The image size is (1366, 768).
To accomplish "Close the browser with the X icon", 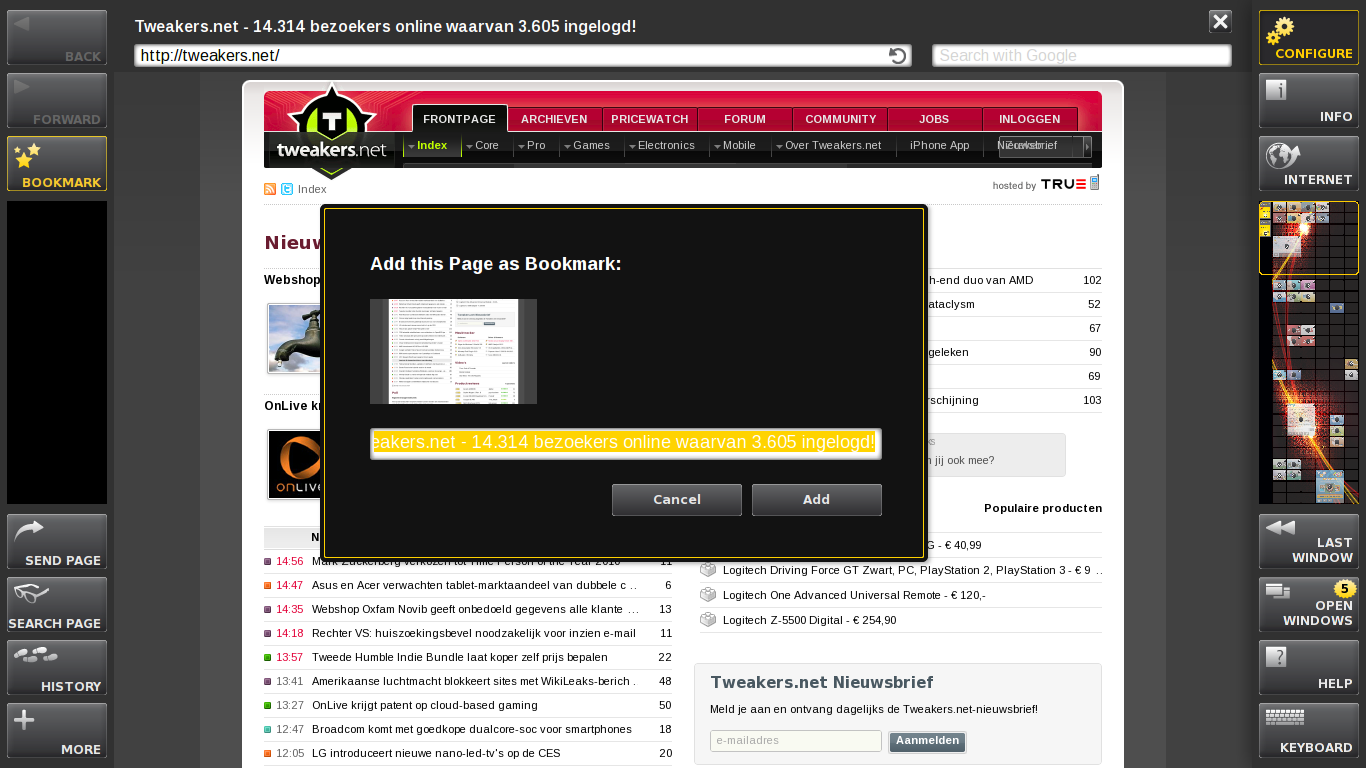I will (1220, 21).
